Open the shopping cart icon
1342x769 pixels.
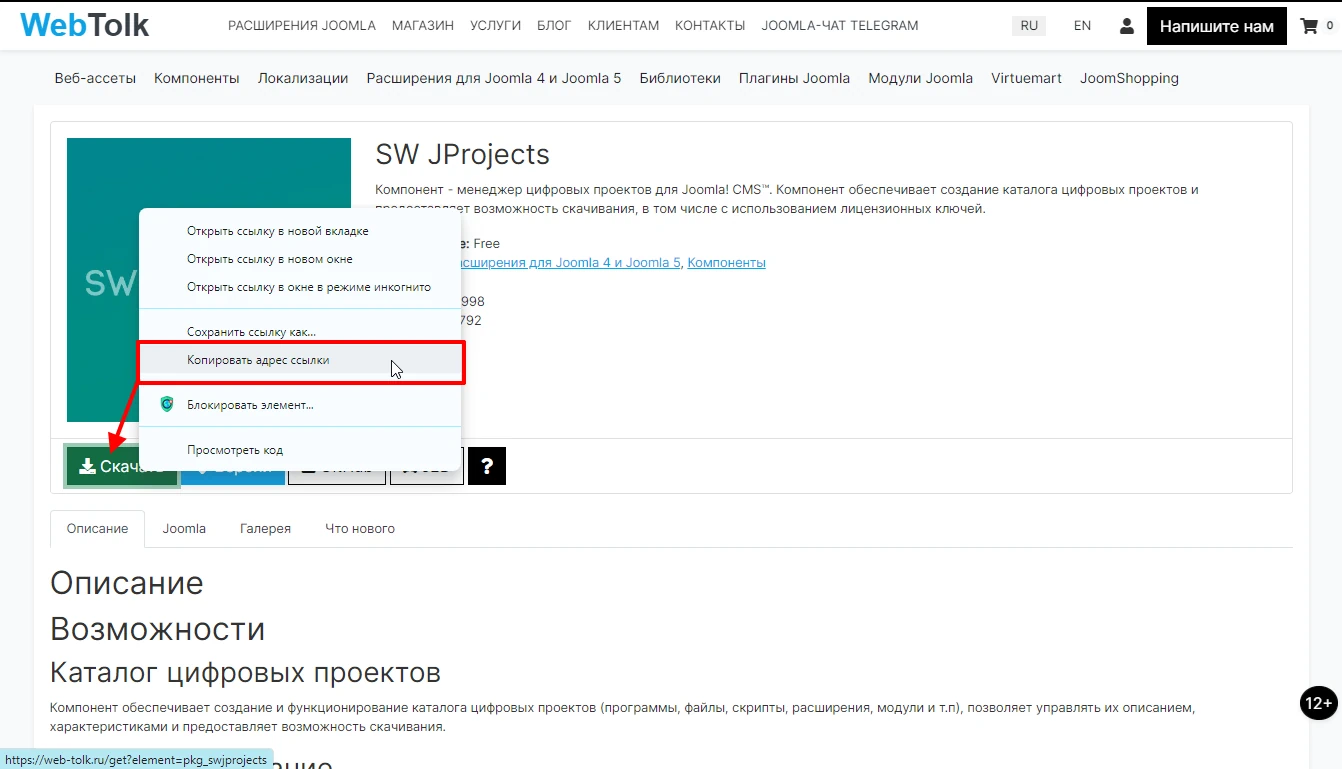pos(1309,26)
